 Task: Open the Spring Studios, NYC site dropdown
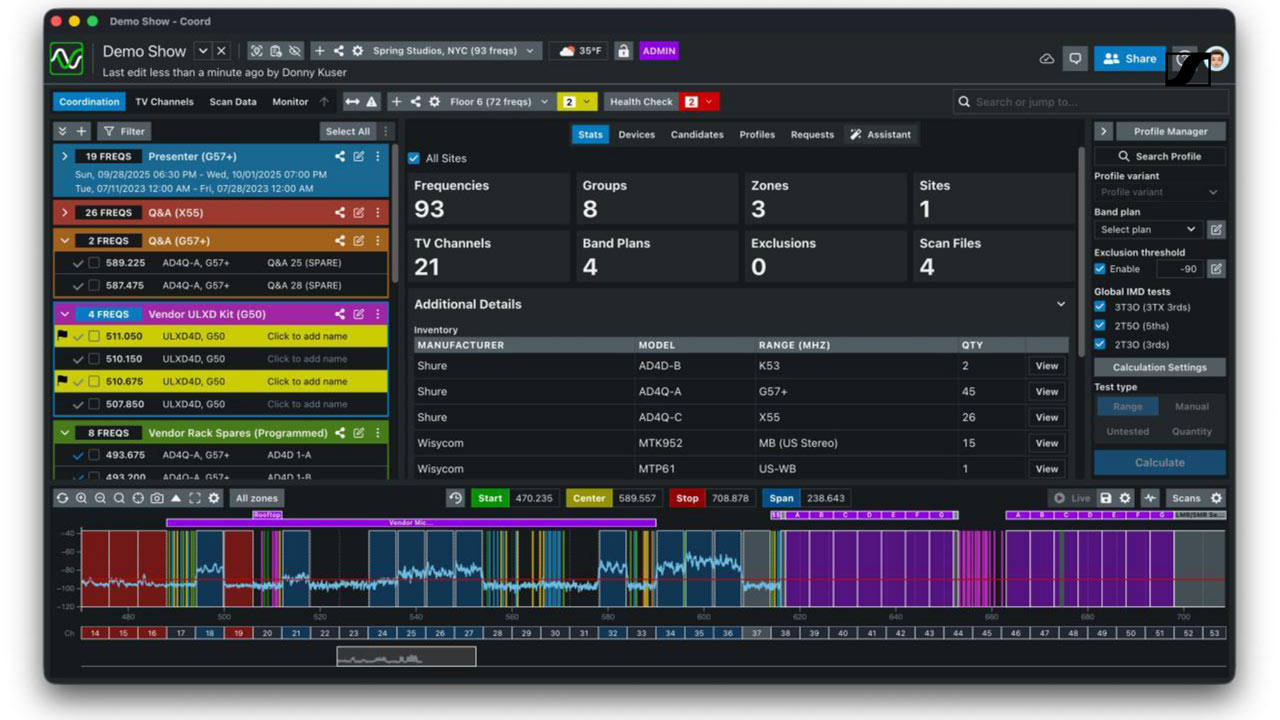tap(457, 51)
